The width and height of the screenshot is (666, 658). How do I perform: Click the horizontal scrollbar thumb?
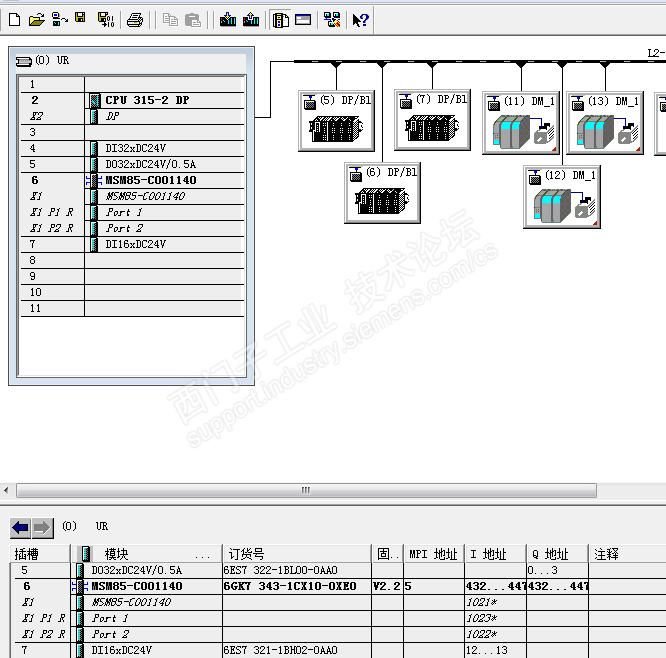306,491
